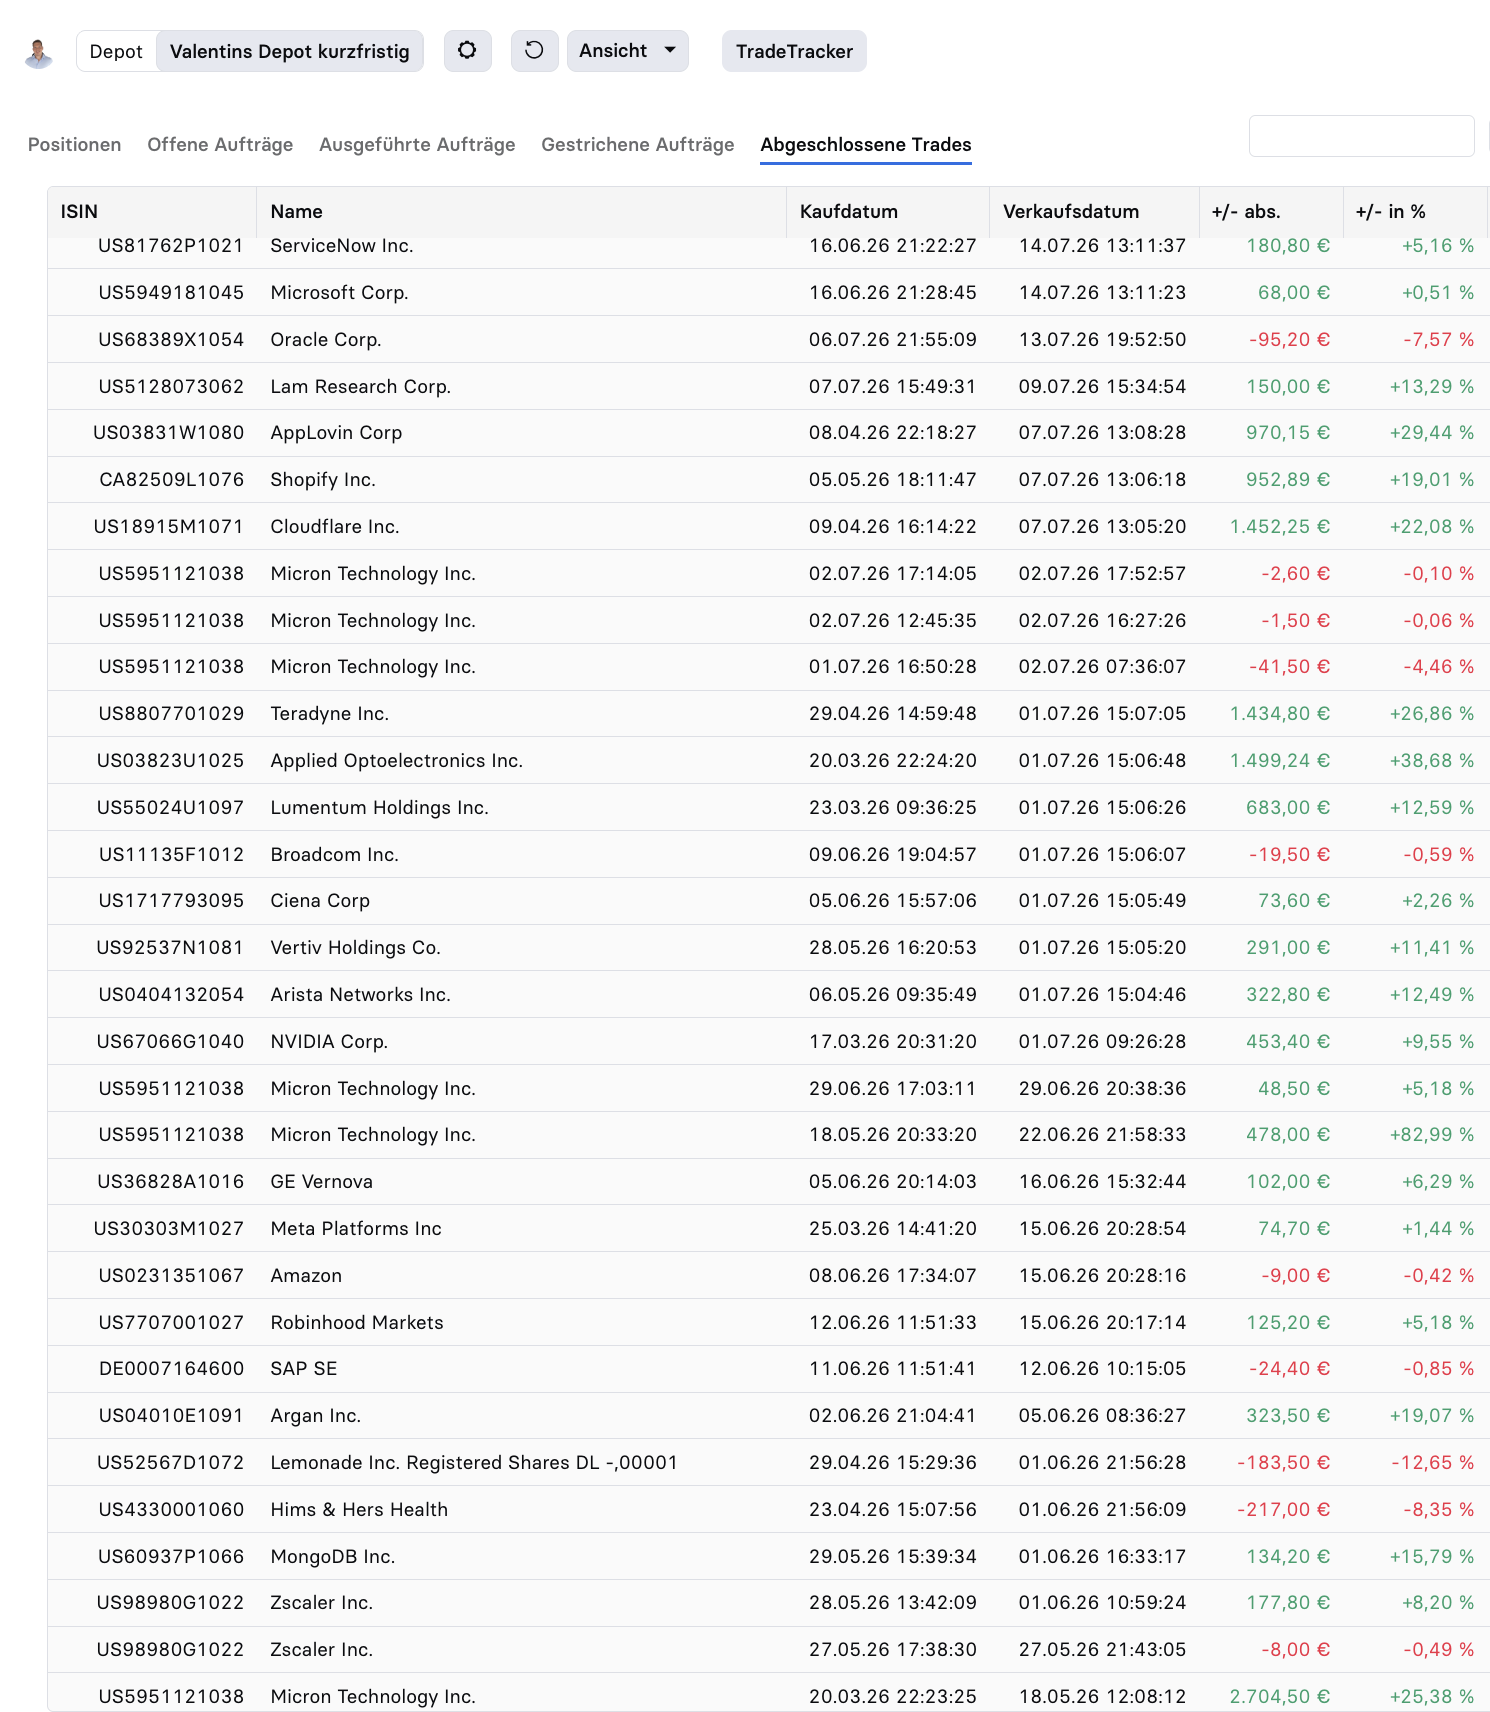
Task: Sort by +/- in % column
Action: 1415,212
